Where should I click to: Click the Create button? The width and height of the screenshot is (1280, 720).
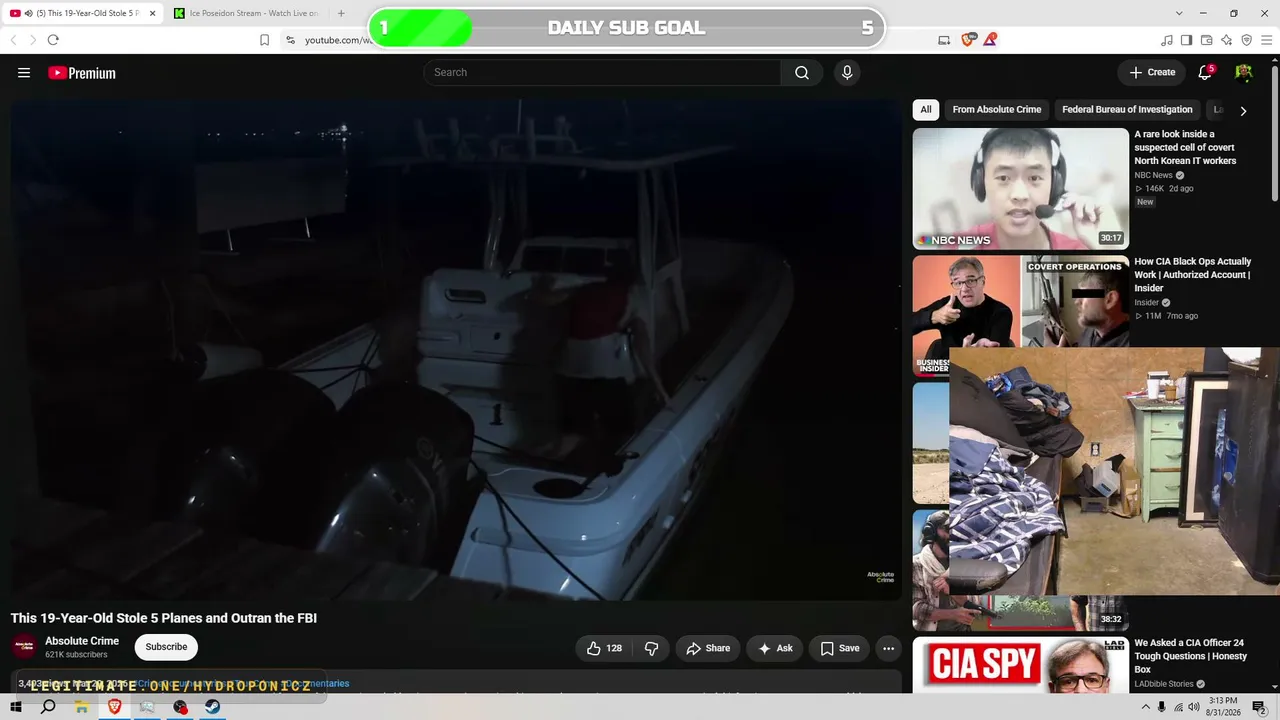(1152, 72)
